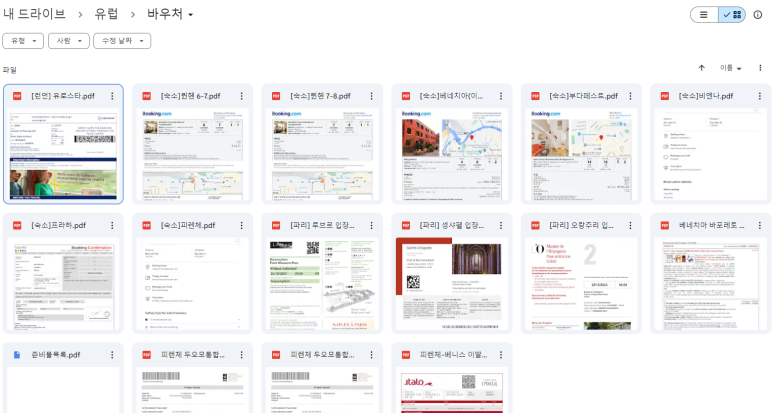This screenshot has height=413, width=773.
Task: Open three-dot menu of 베네치아 바포레토 file
Action: click(760, 225)
